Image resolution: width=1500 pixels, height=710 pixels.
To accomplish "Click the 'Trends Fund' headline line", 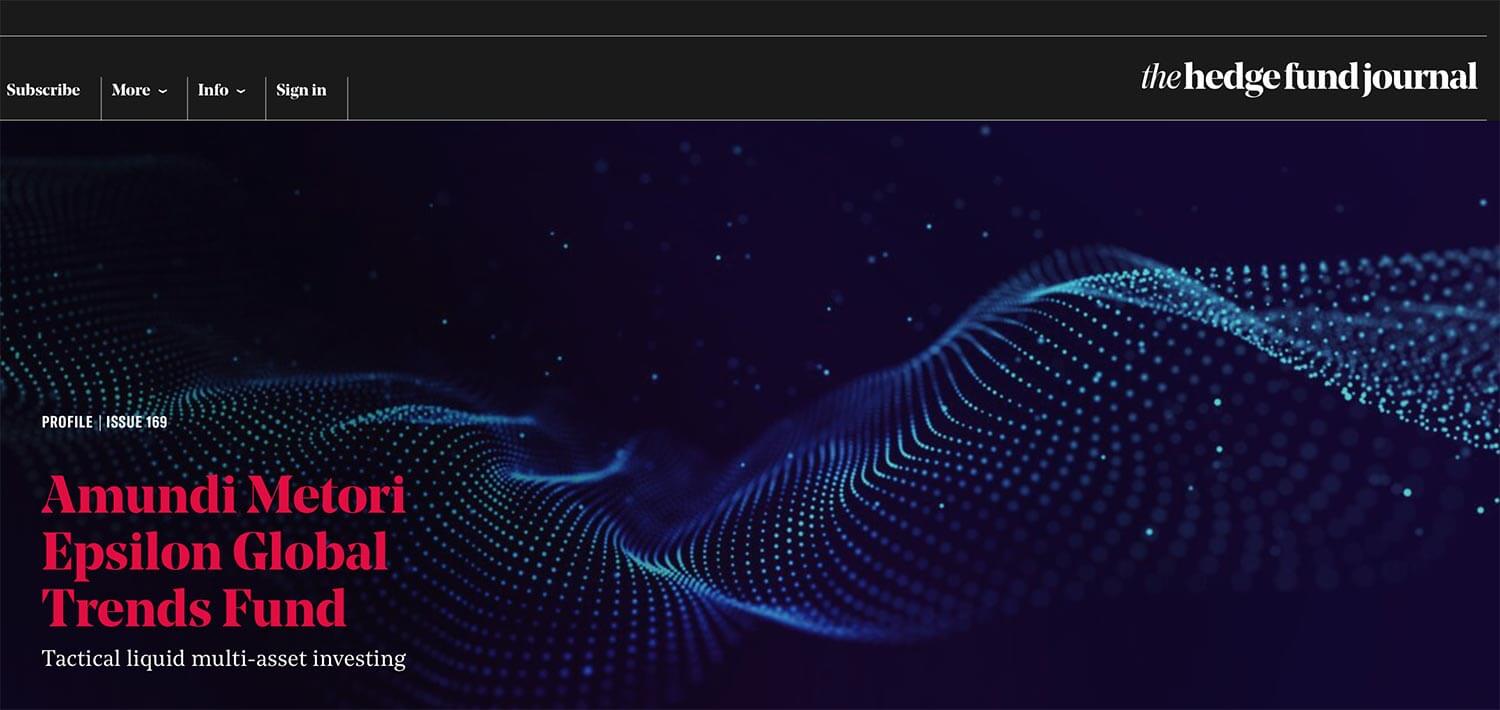I will tap(194, 607).
